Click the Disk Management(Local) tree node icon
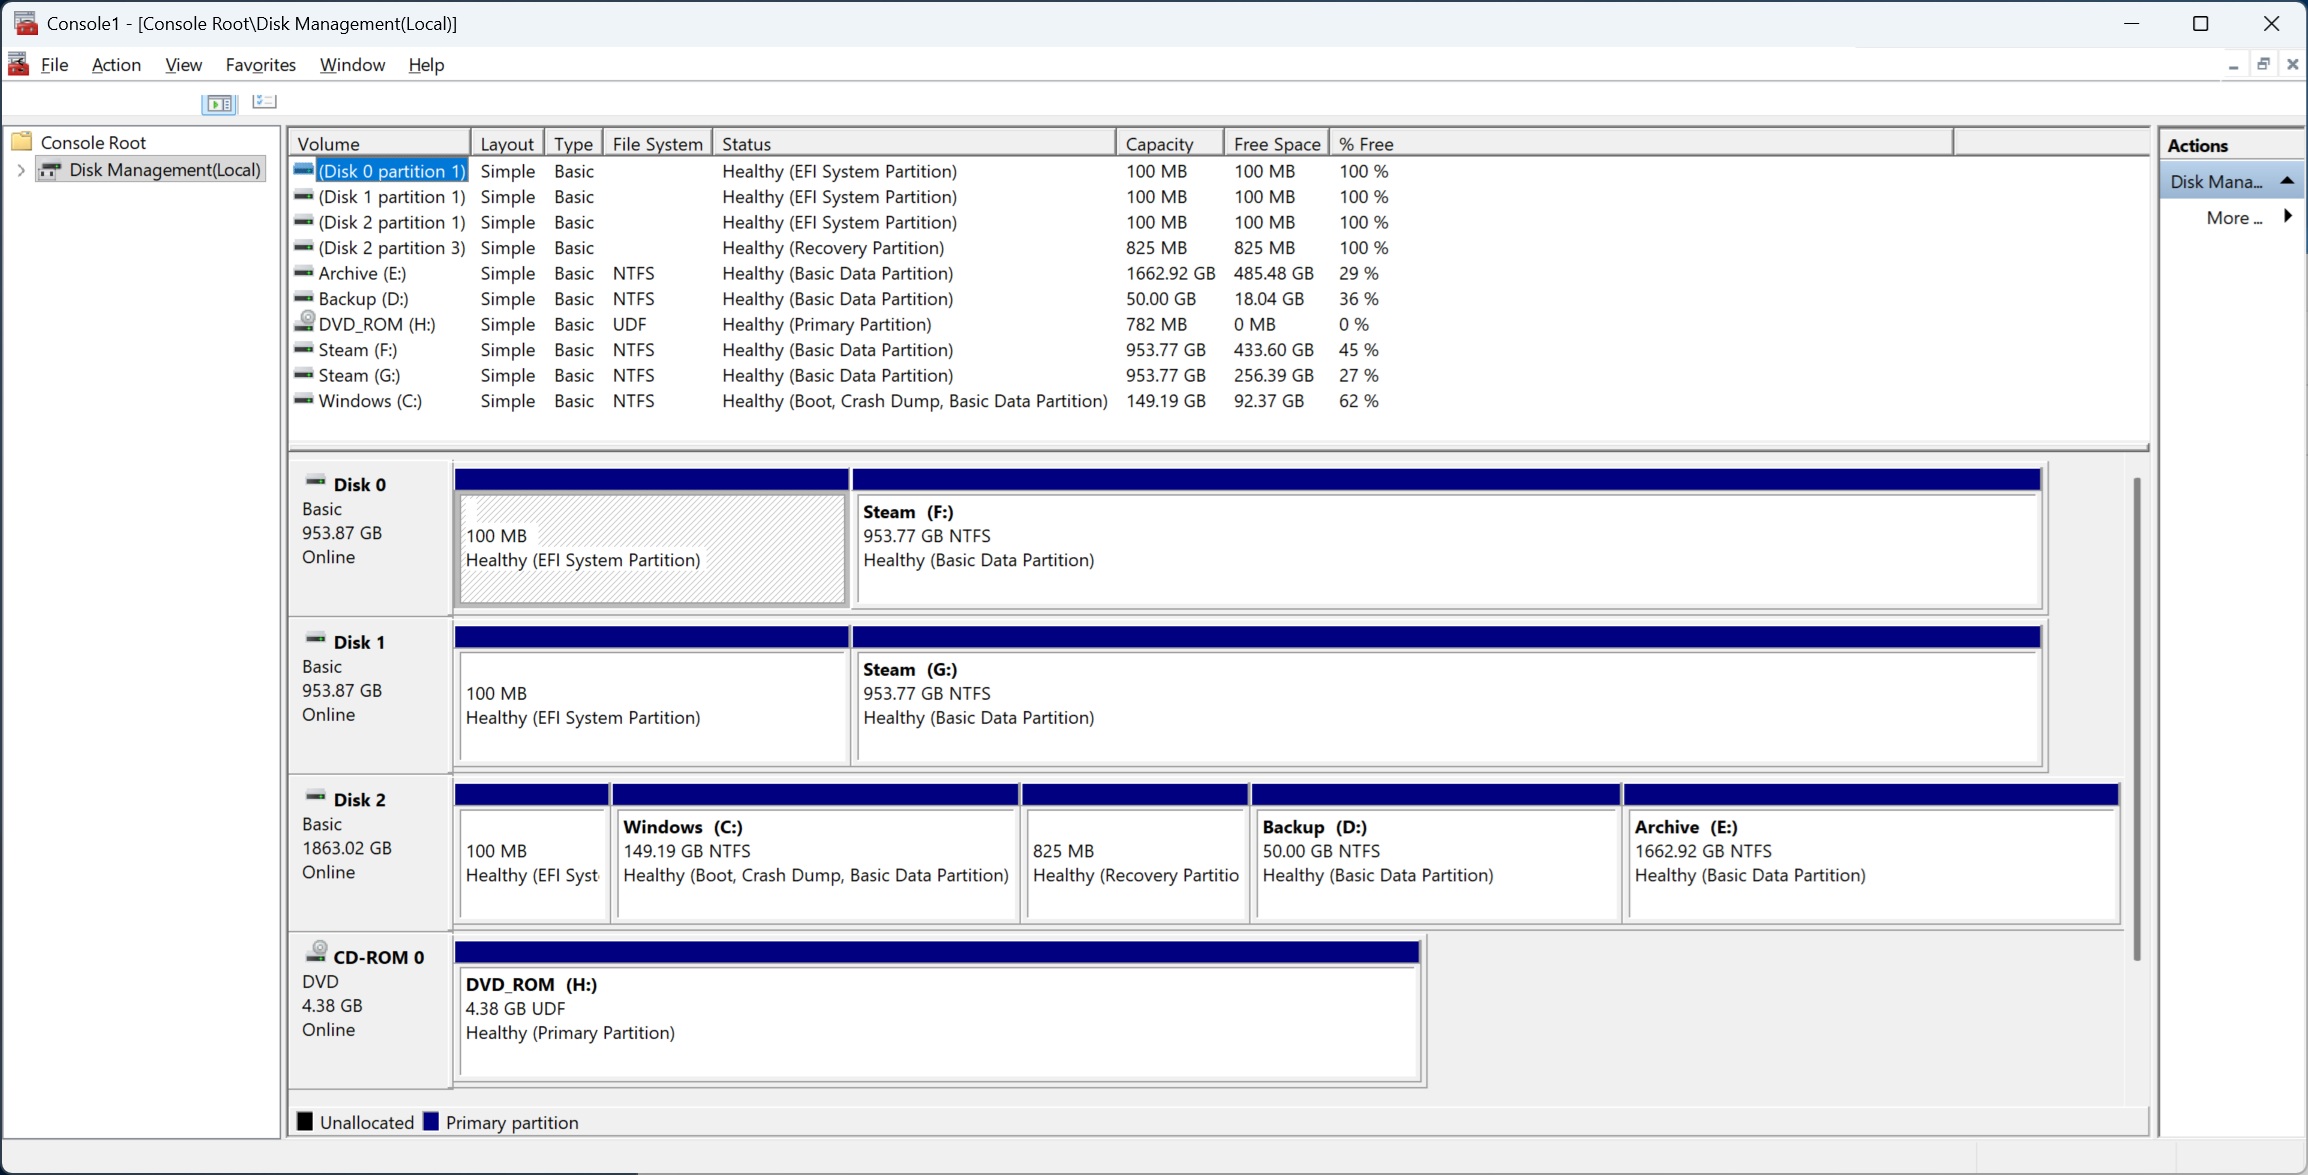 point(49,170)
